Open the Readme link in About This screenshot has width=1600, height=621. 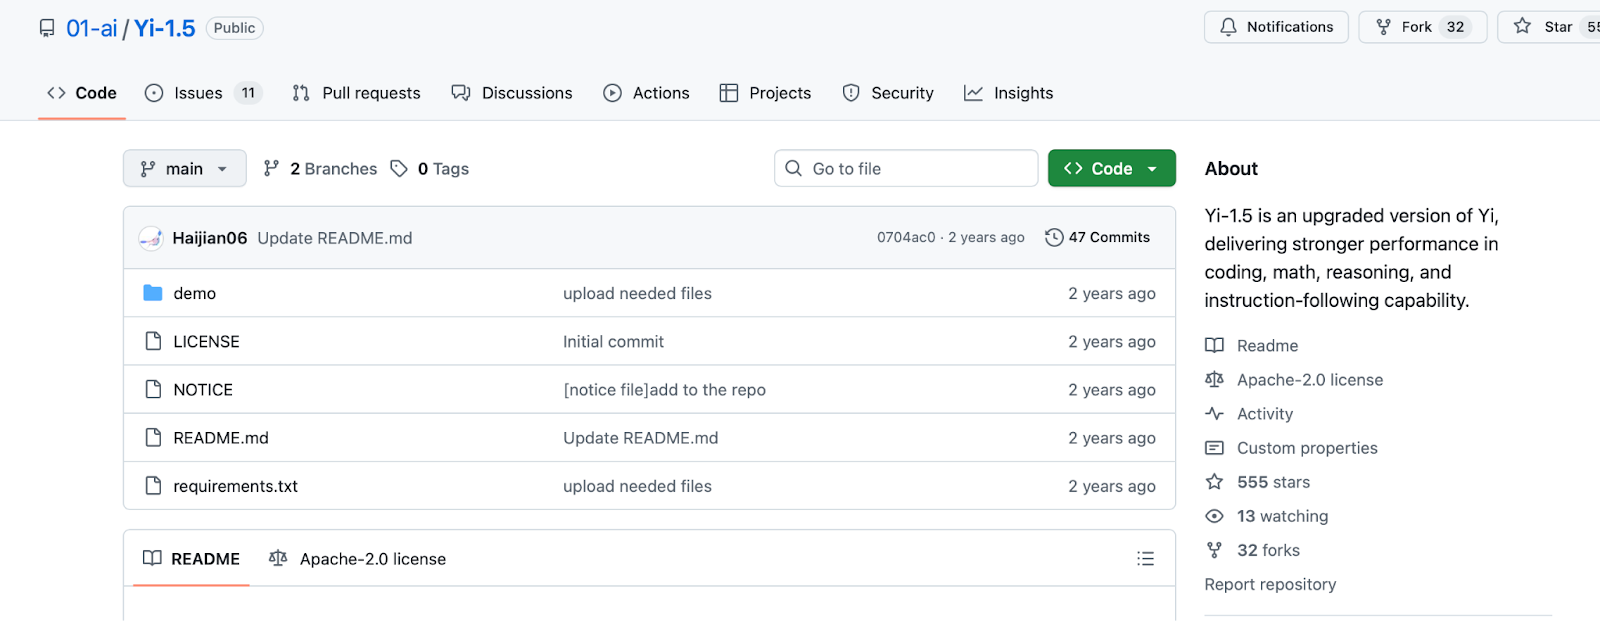[1267, 345]
